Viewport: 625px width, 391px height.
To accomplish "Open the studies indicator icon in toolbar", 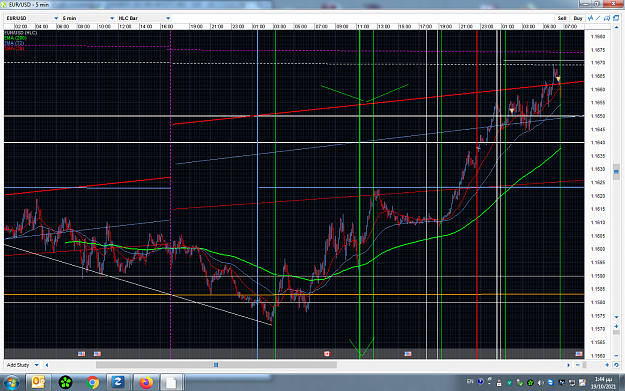I will coord(590,18).
